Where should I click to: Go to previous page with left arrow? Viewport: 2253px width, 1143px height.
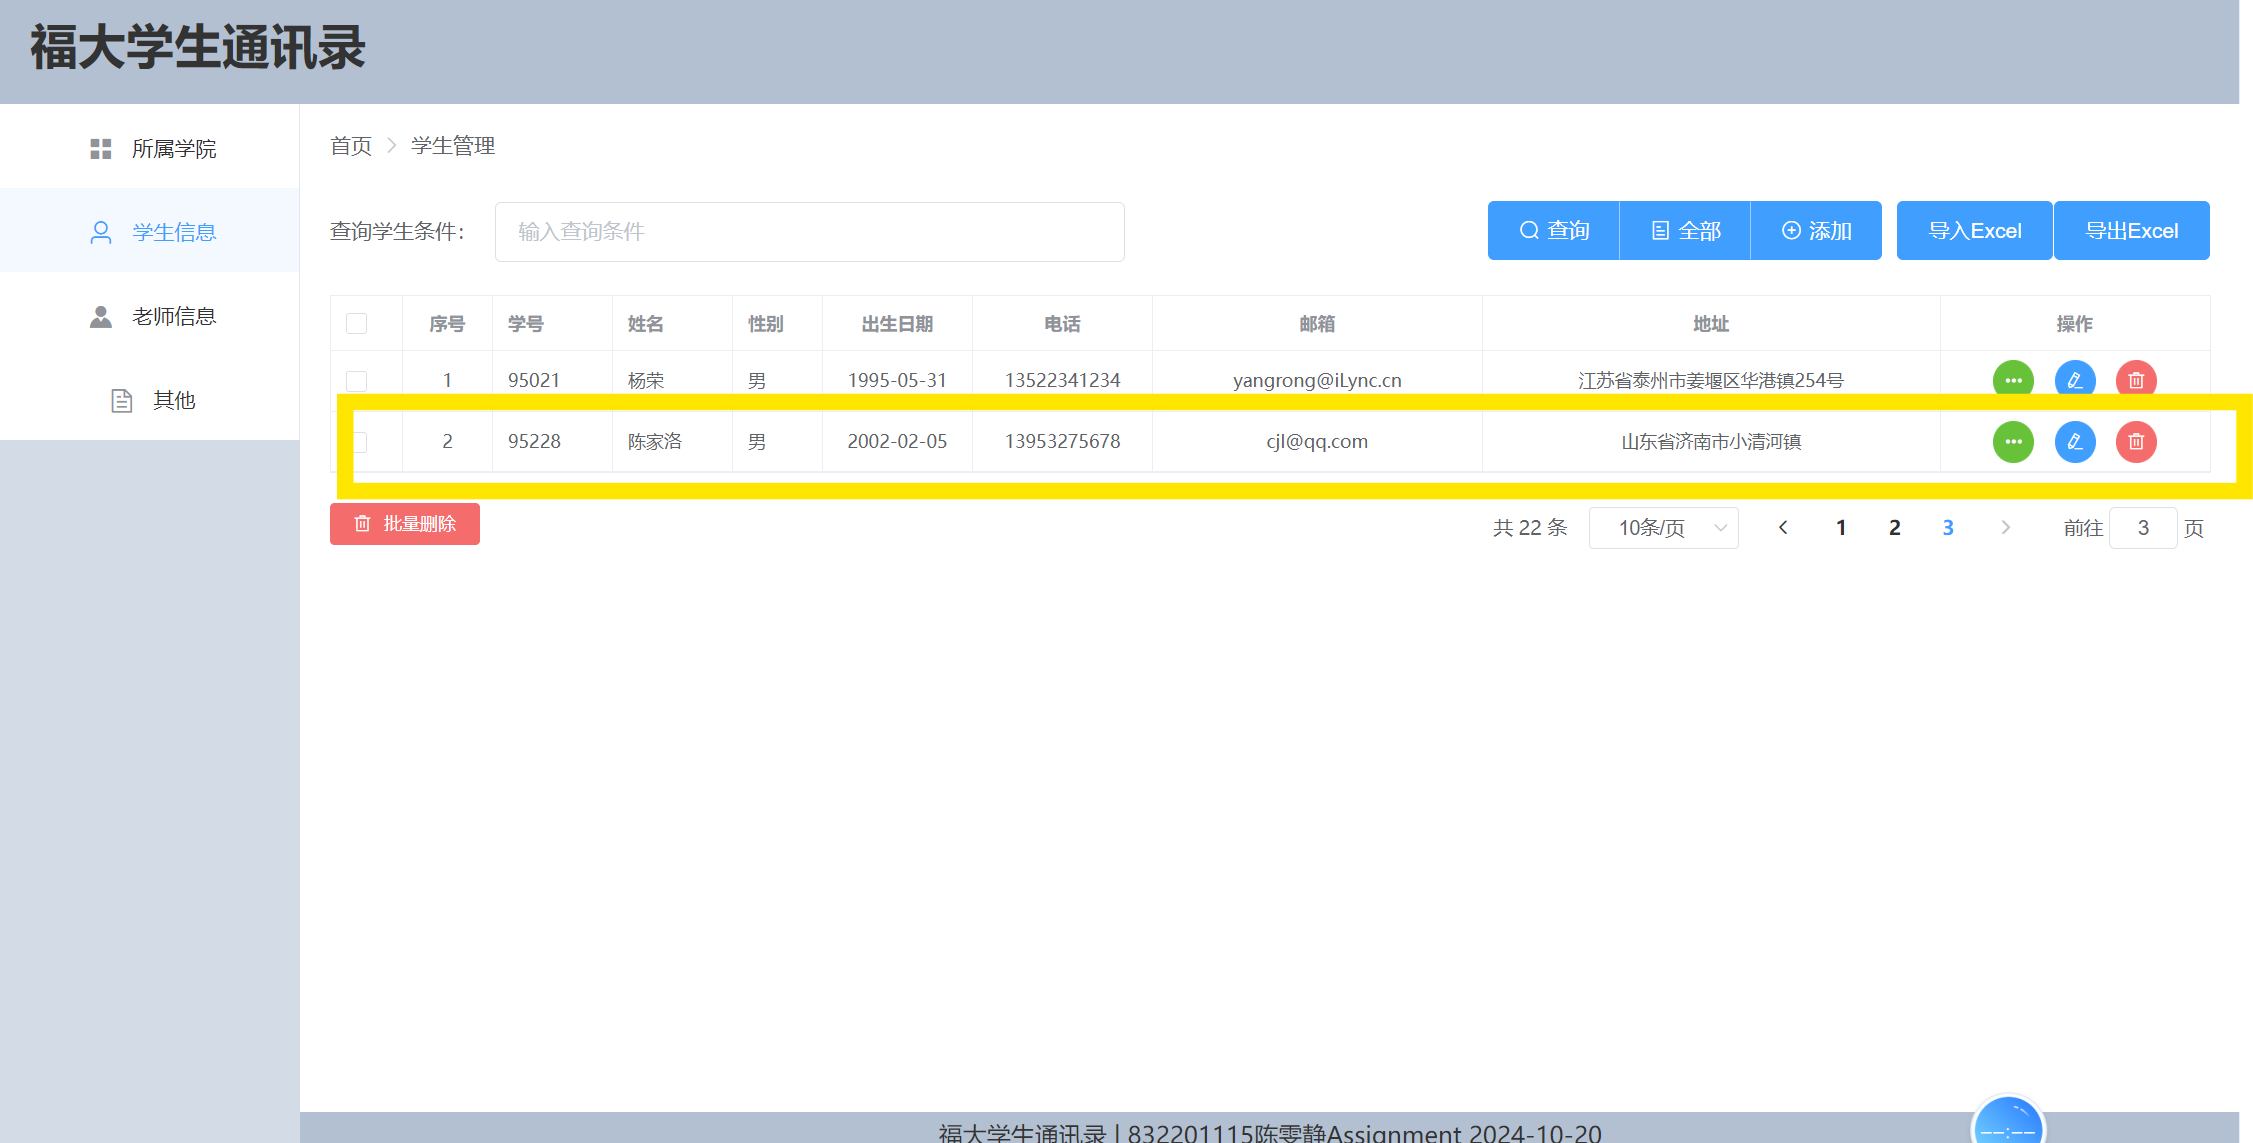click(1783, 527)
